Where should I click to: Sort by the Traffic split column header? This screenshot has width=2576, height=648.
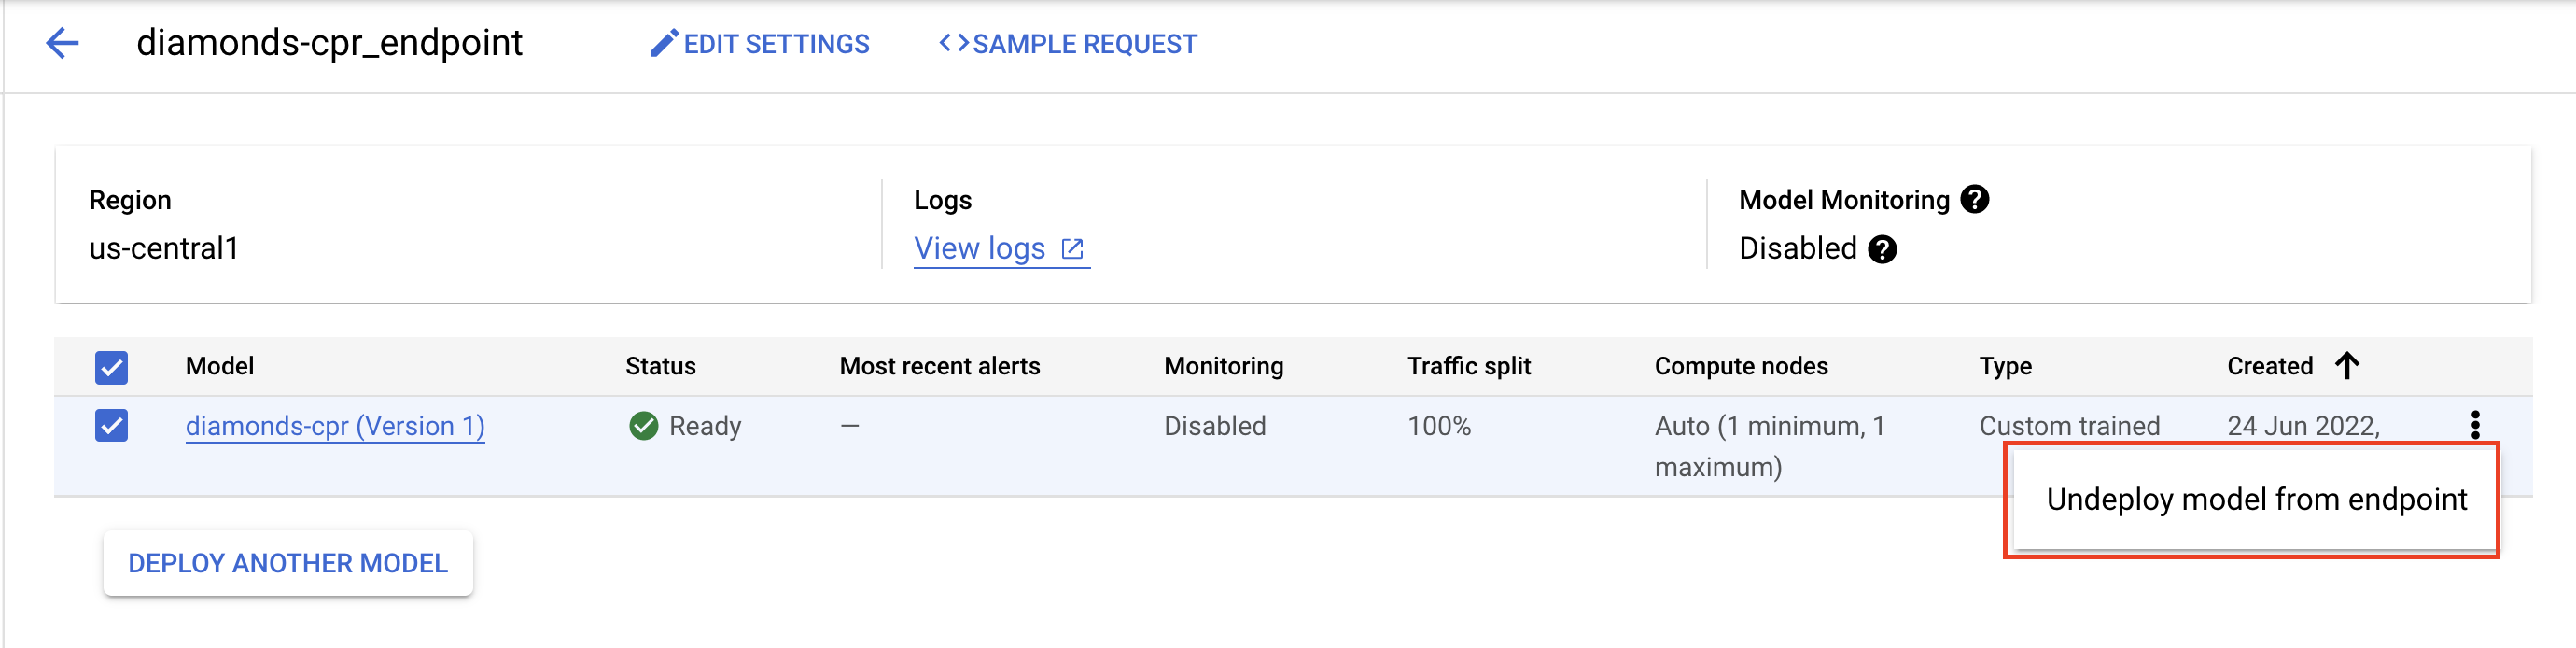click(1468, 366)
